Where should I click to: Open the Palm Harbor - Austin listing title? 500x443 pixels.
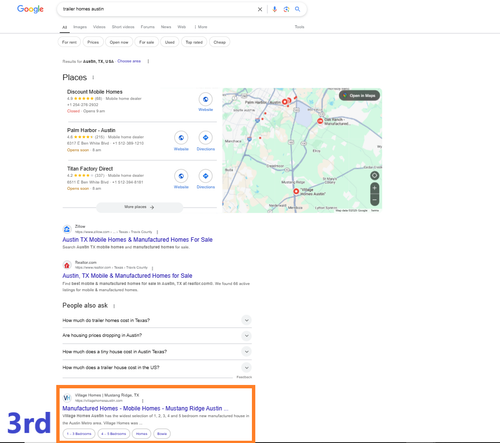pos(91,130)
